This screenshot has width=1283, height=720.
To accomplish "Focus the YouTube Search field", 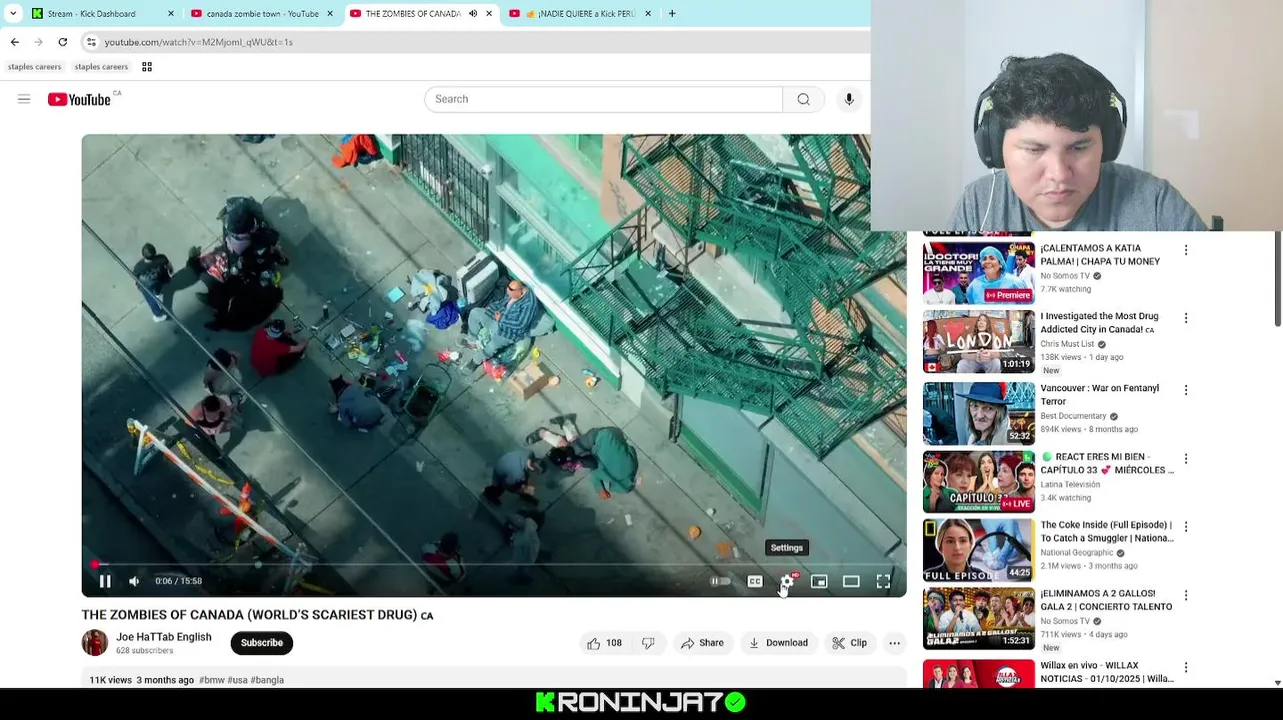I will 603,99.
